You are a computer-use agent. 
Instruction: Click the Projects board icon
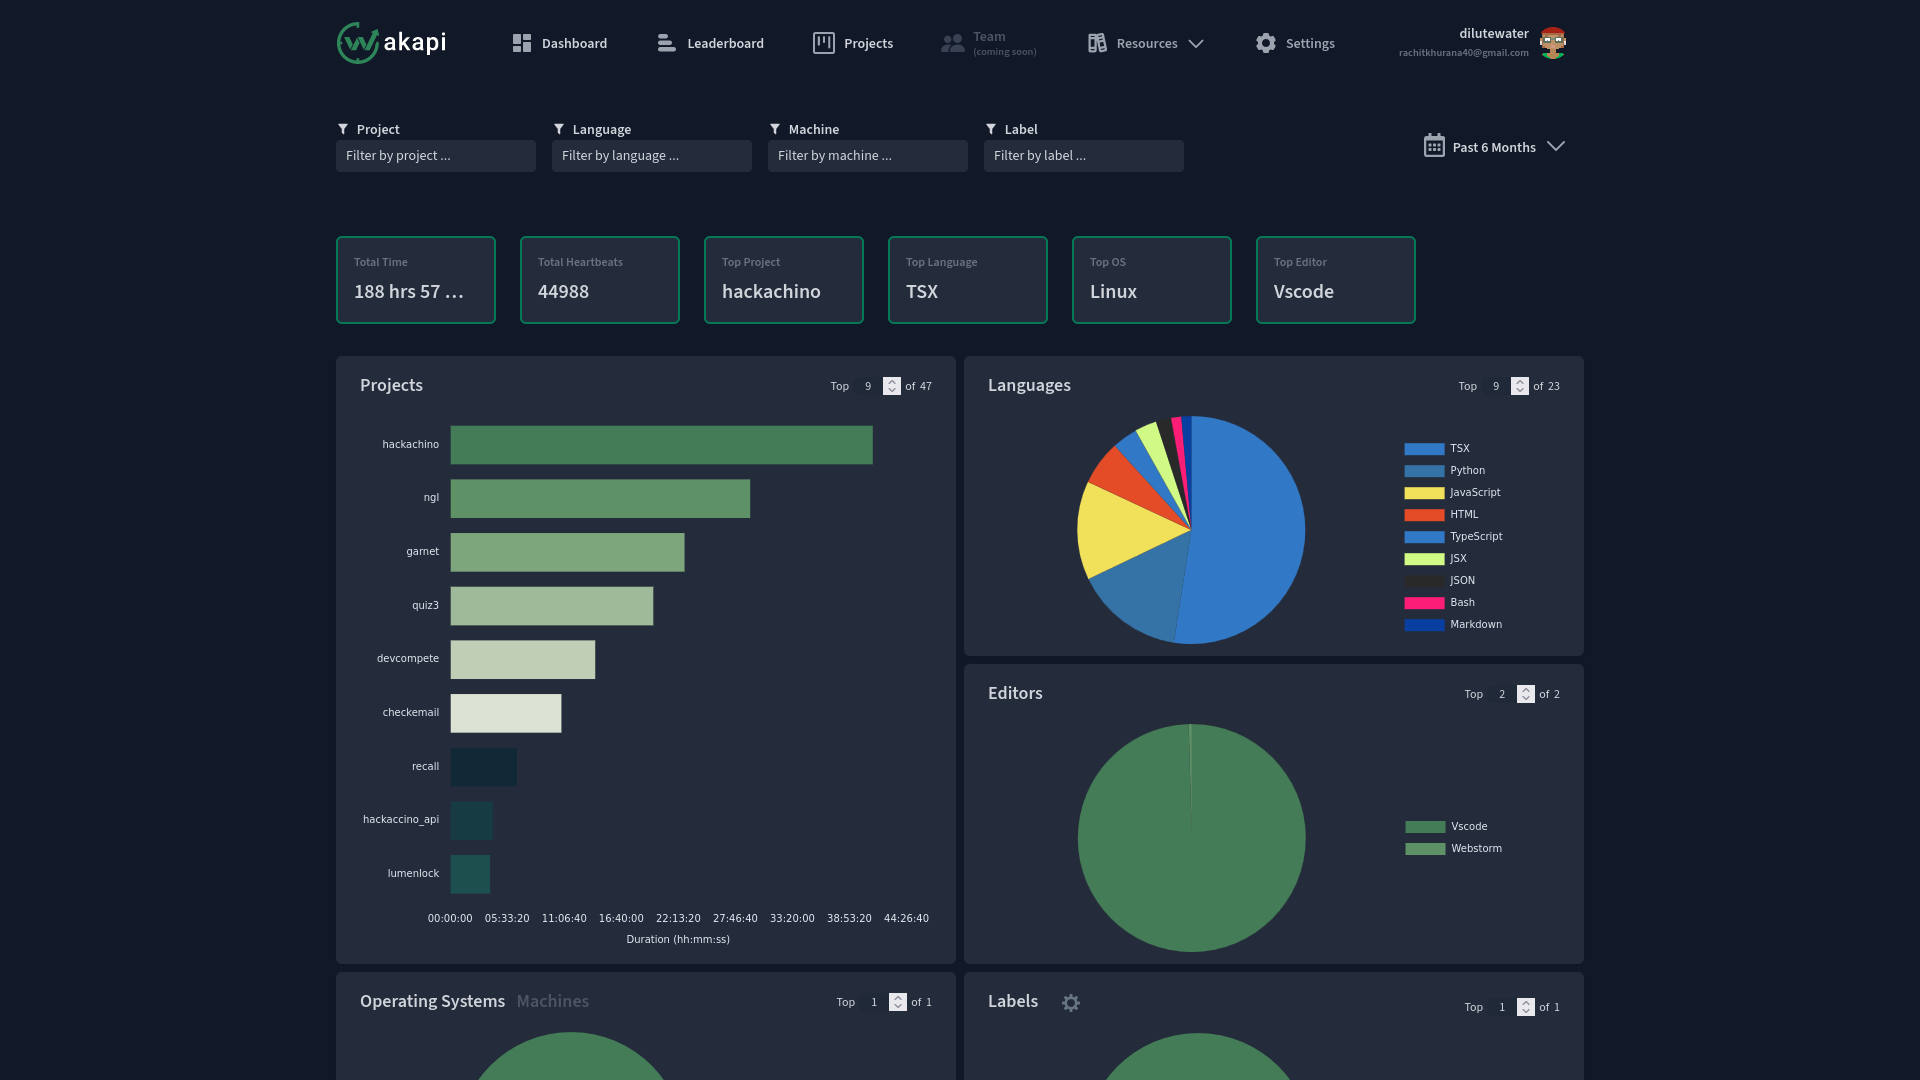click(823, 43)
